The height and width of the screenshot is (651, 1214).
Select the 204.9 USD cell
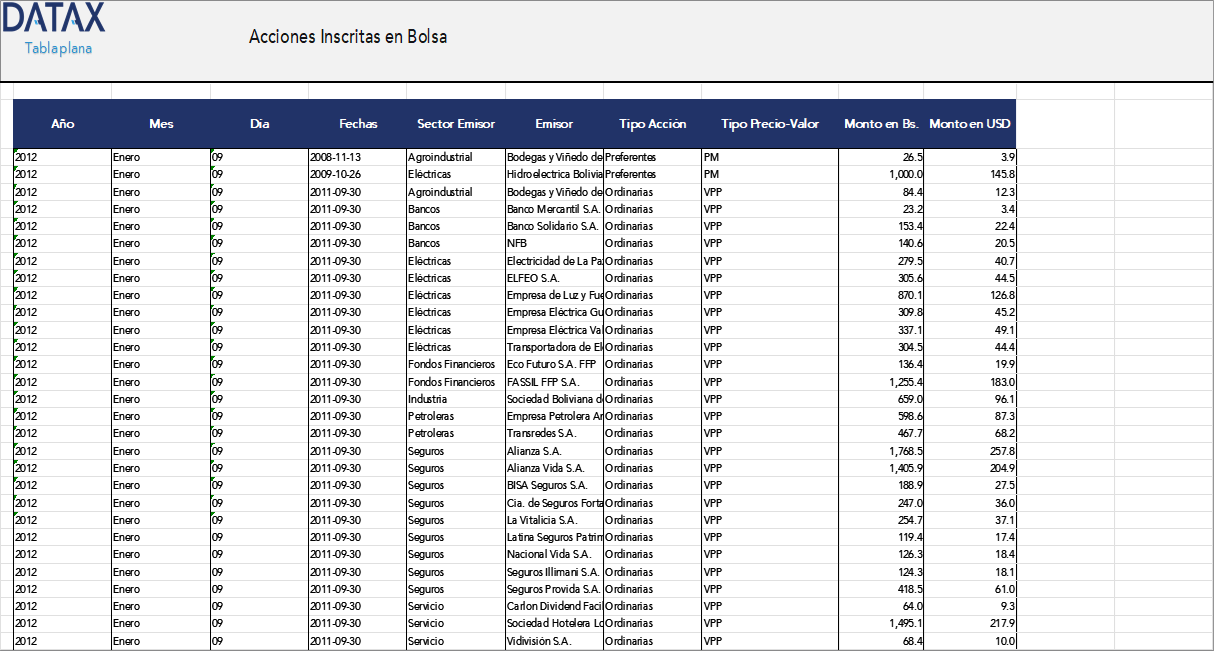click(970, 468)
